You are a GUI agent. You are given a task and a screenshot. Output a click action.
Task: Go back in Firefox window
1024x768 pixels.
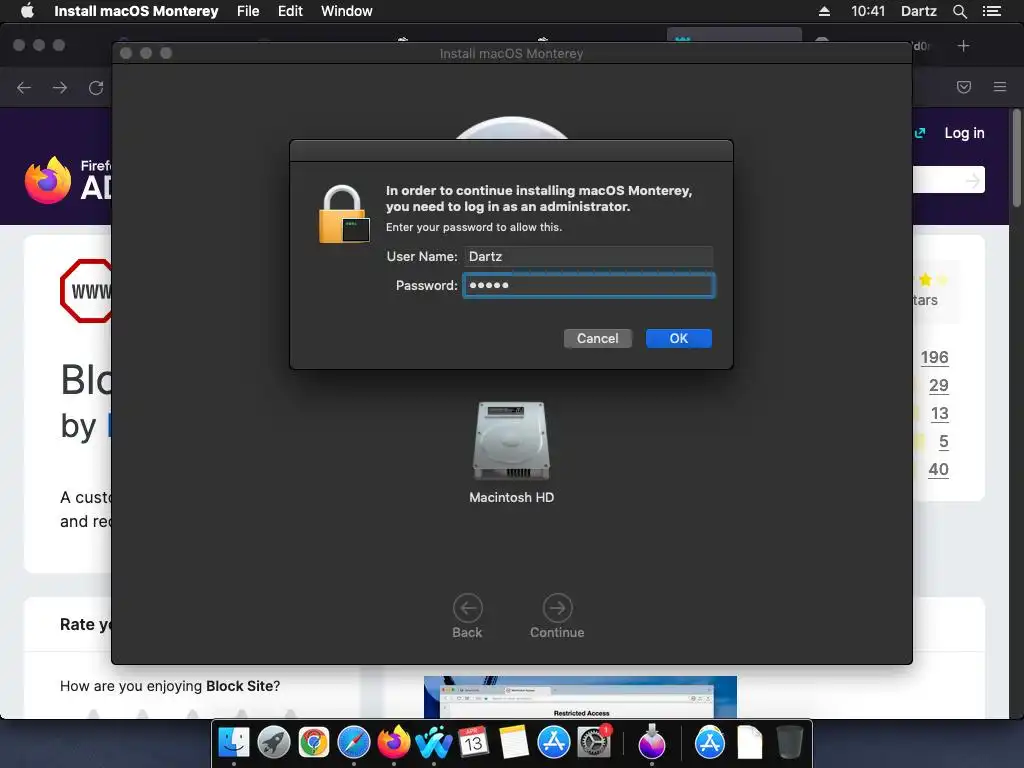point(24,88)
